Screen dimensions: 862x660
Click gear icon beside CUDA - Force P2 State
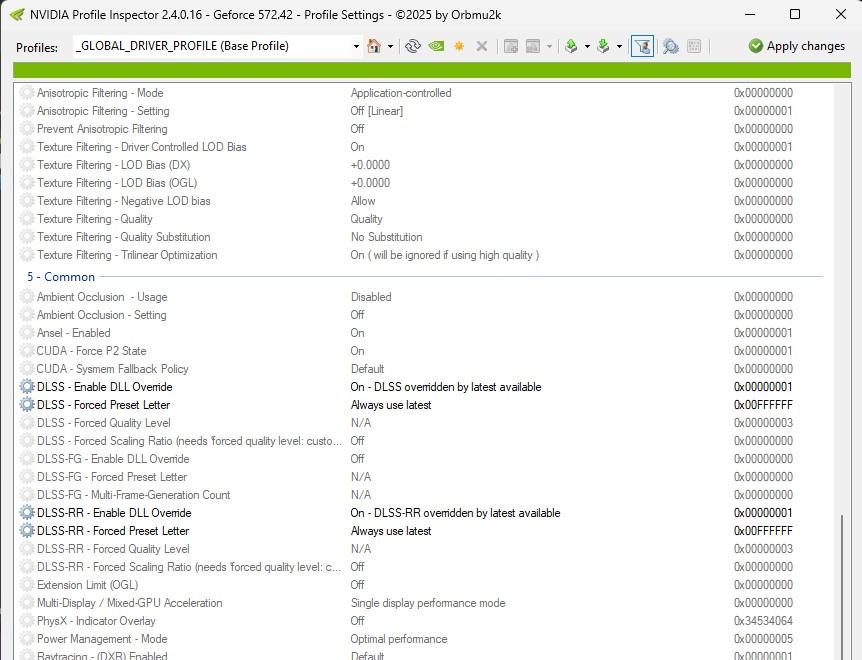click(x=27, y=351)
